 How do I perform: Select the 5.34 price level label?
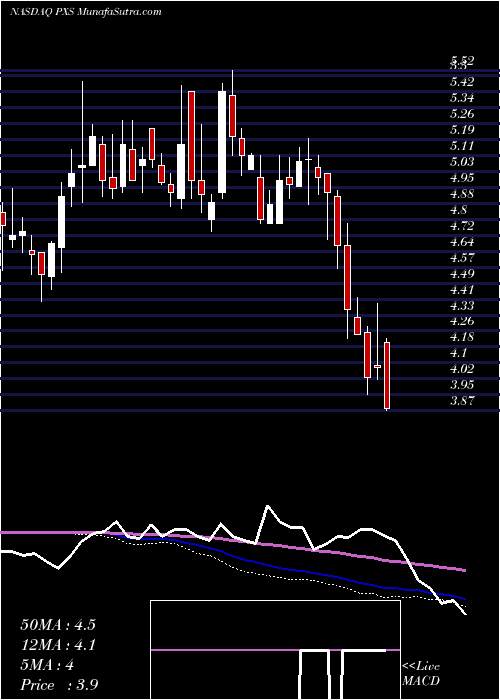pyautogui.click(x=462, y=98)
